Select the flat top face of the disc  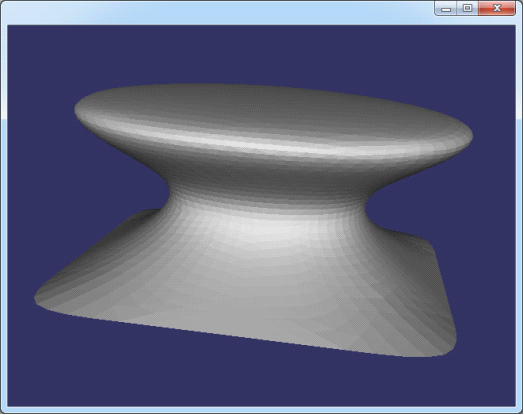point(267,107)
